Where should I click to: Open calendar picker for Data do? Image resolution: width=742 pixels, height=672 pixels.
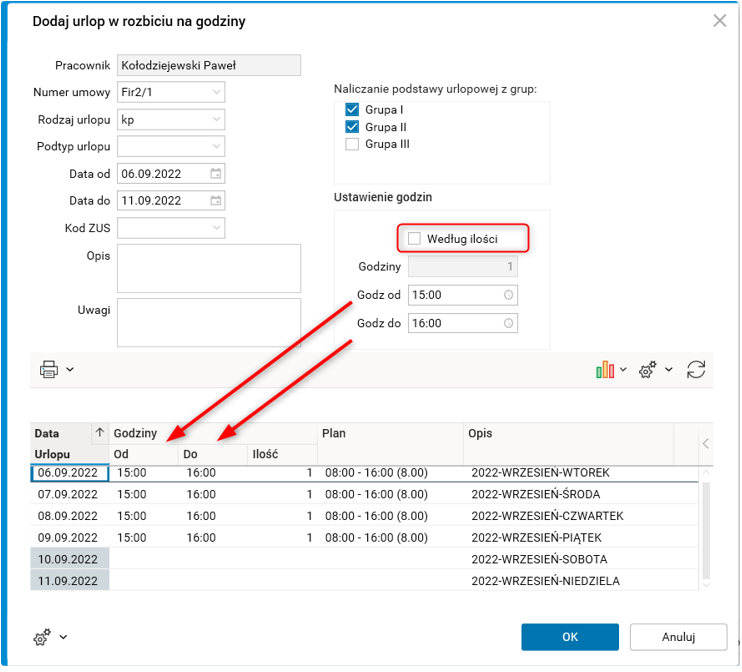(x=216, y=201)
